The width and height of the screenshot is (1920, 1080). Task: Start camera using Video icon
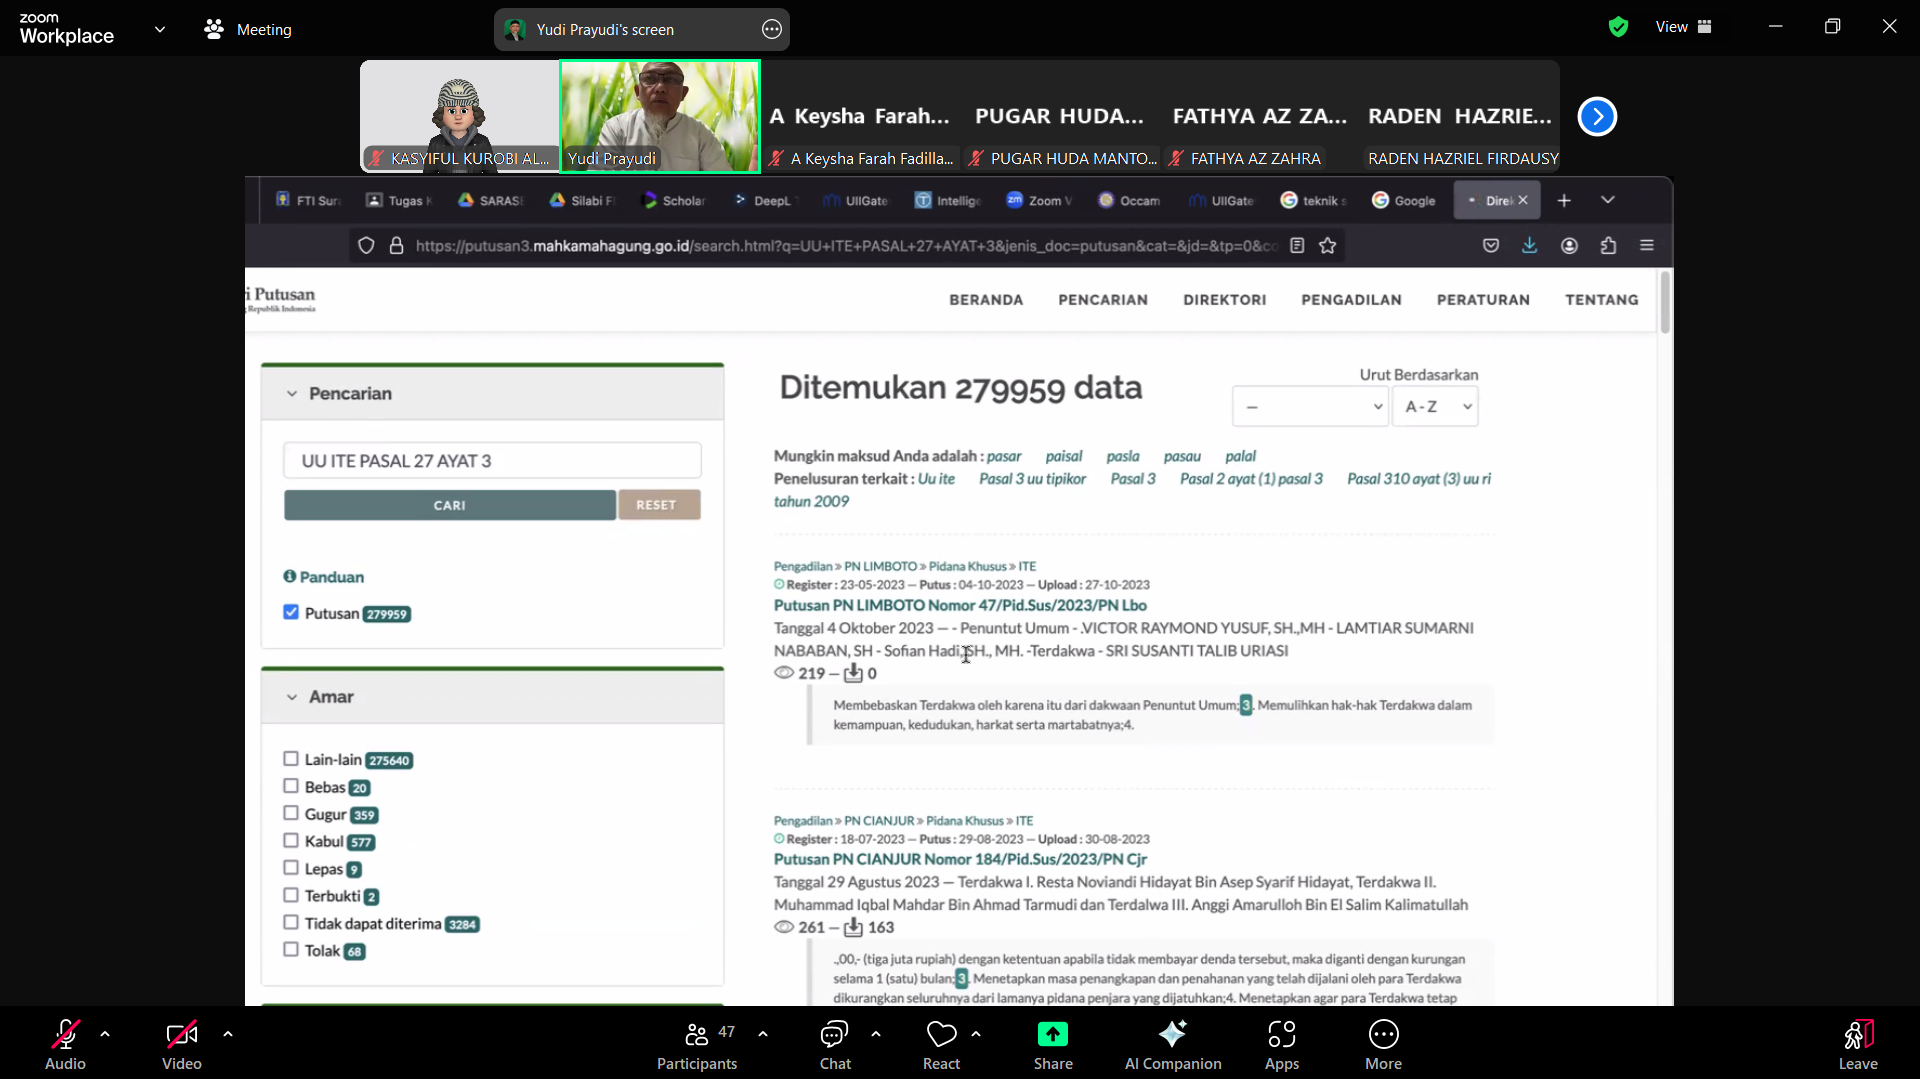click(181, 1034)
